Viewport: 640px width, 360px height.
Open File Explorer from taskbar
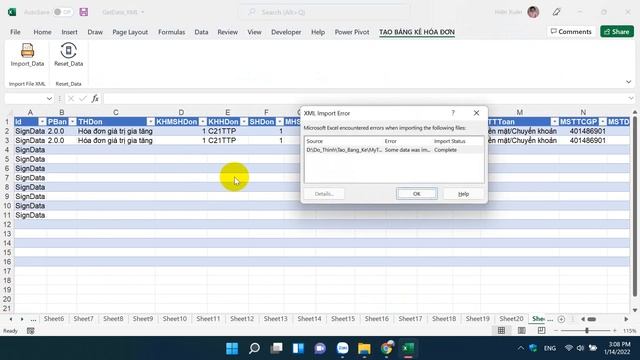pyautogui.click(x=364, y=348)
